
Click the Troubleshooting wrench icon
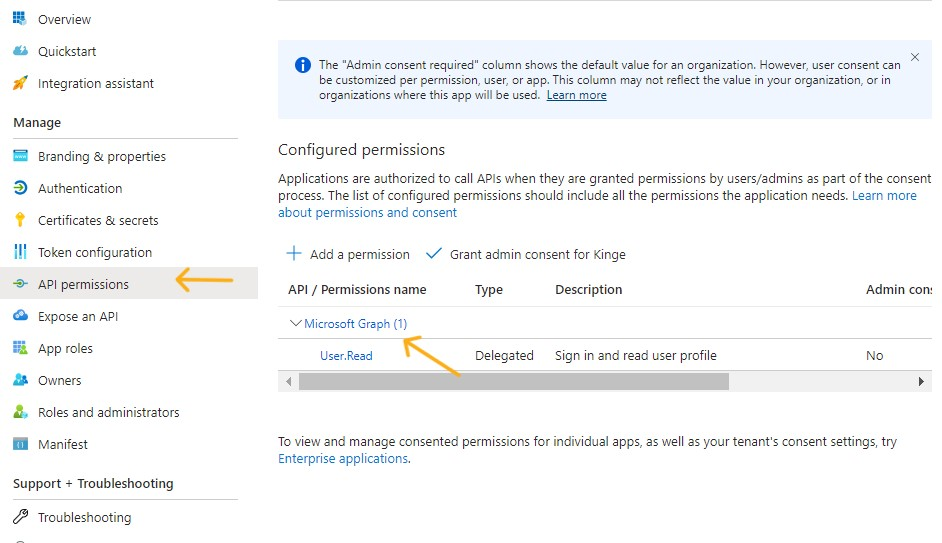click(19, 517)
